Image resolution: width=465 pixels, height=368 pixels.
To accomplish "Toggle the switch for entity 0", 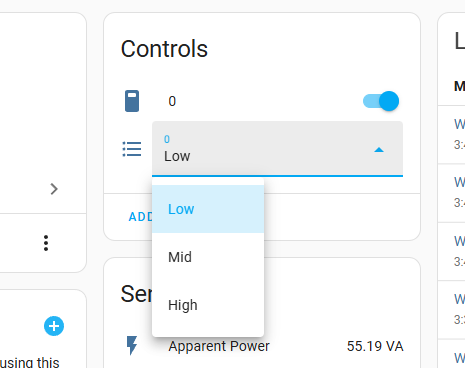I will click(x=381, y=101).
